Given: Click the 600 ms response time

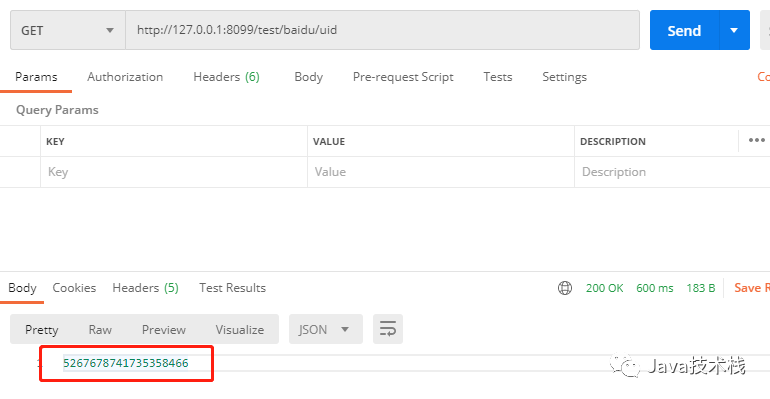Looking at the screenshot, I should pos(655,288).
